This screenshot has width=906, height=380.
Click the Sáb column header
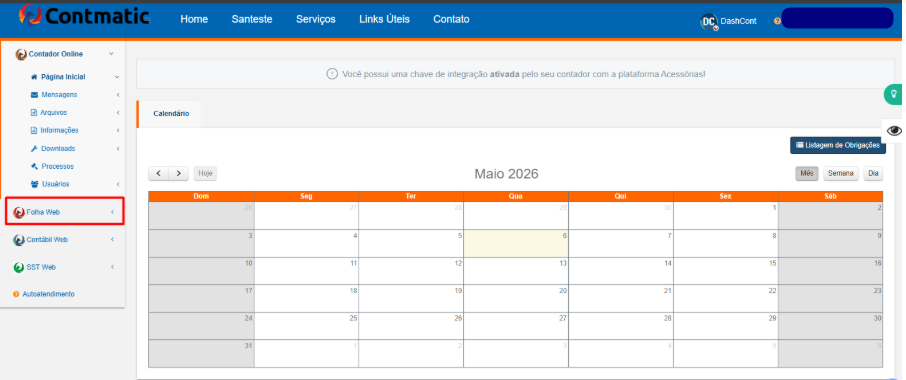830,196
